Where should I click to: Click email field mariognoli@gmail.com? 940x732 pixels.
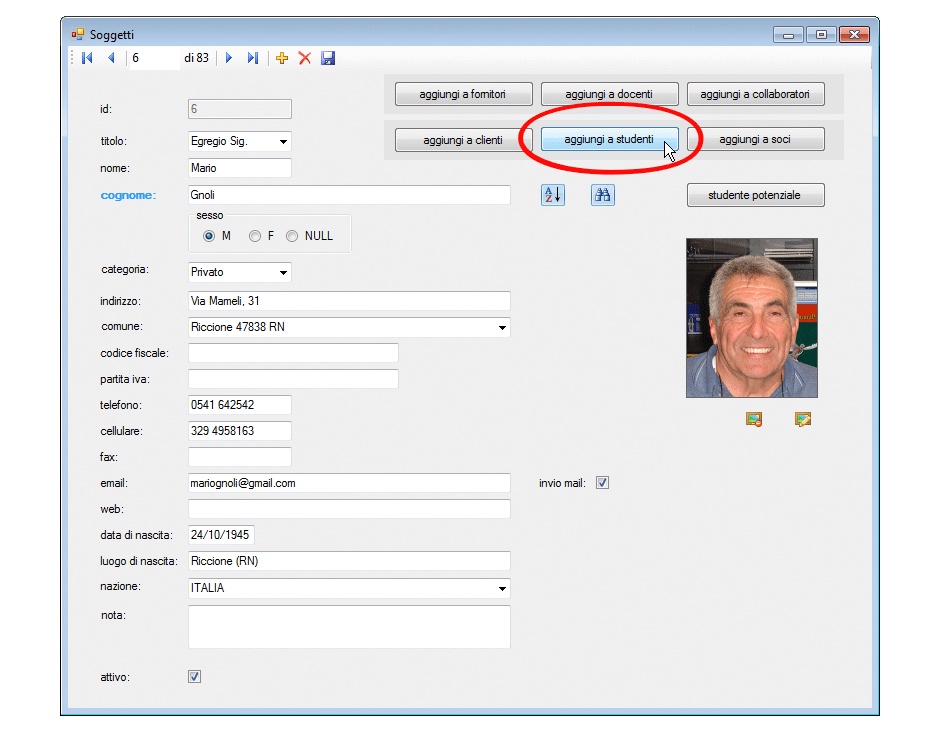pyautogui.click(x=349, y=483)
